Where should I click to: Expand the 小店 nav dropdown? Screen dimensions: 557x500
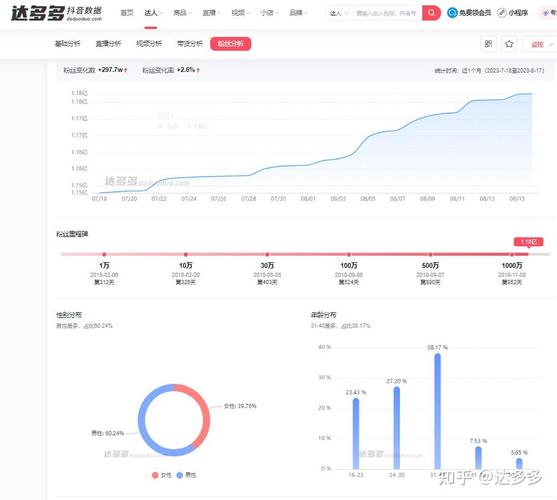pos(269,13)
